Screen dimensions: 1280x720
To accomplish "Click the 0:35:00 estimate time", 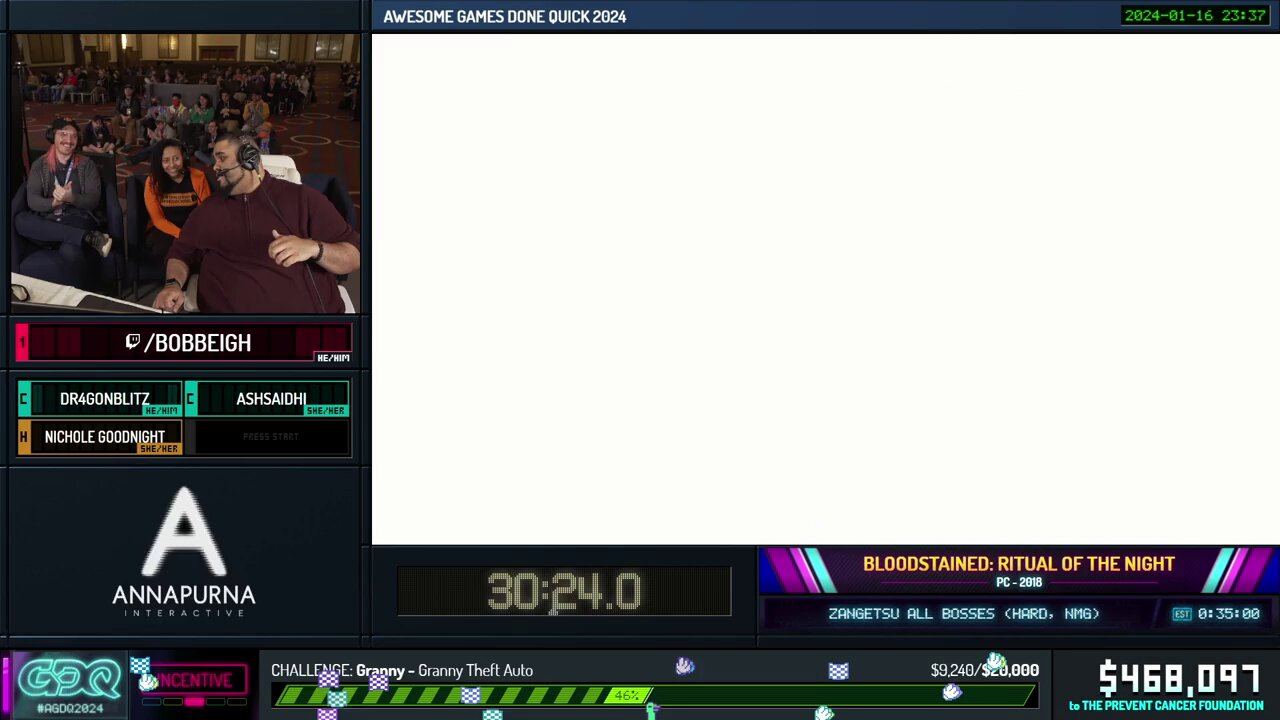I will pyautogui.click(x=1229, y=614).
